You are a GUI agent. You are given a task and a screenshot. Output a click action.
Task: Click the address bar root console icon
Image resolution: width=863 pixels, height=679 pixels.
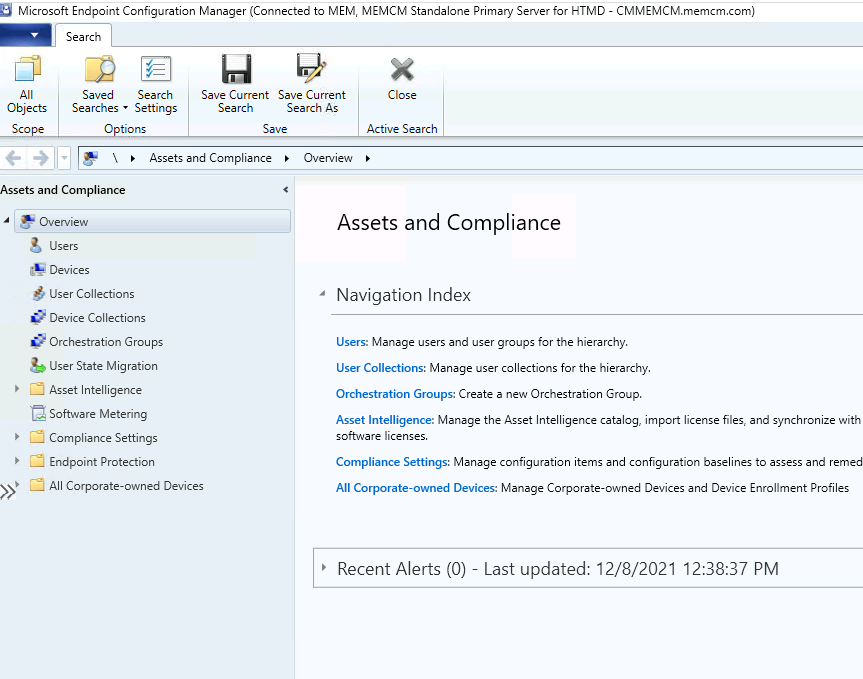coord(90,158)
